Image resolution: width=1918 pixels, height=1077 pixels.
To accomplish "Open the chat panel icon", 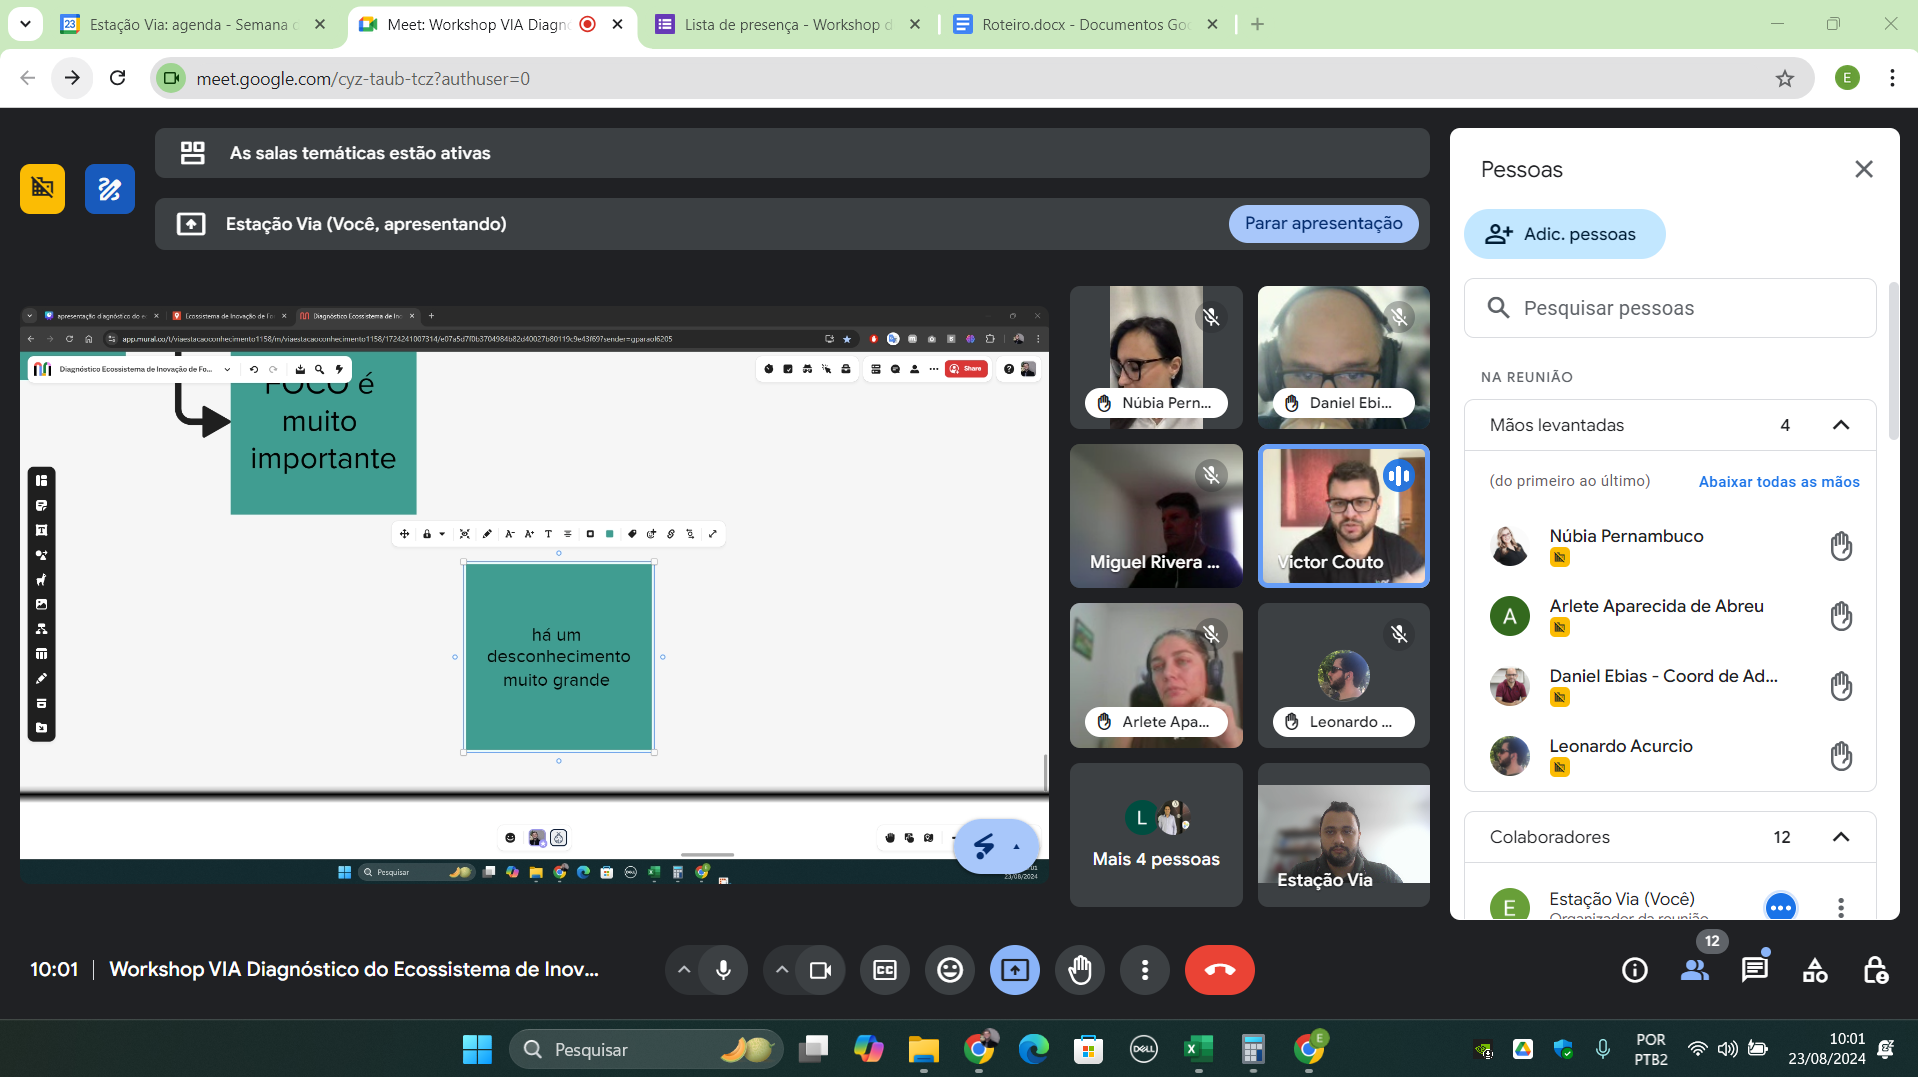I will point(1754,970).
